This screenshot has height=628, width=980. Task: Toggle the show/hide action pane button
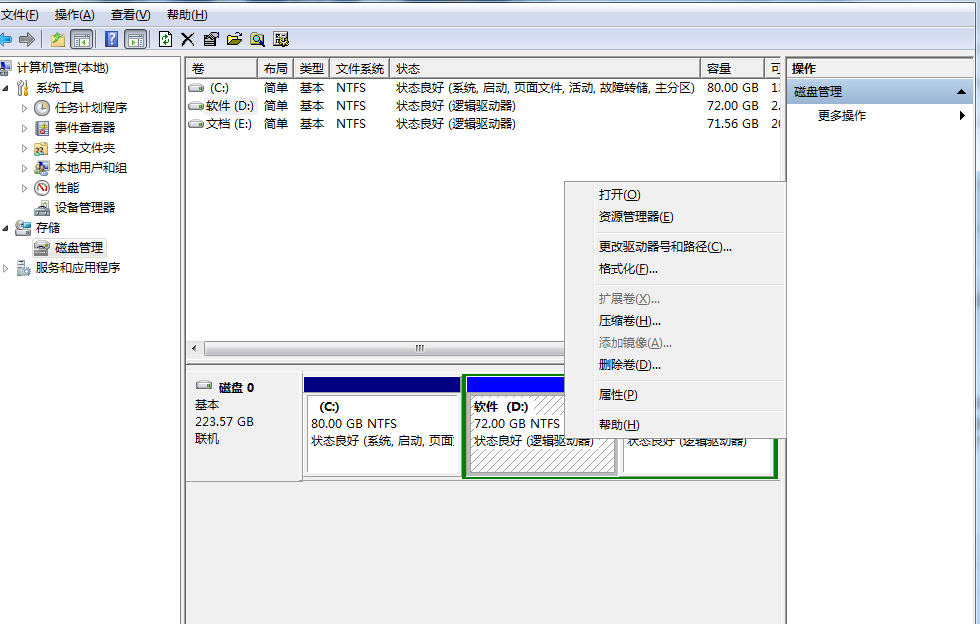click(136, 39)
